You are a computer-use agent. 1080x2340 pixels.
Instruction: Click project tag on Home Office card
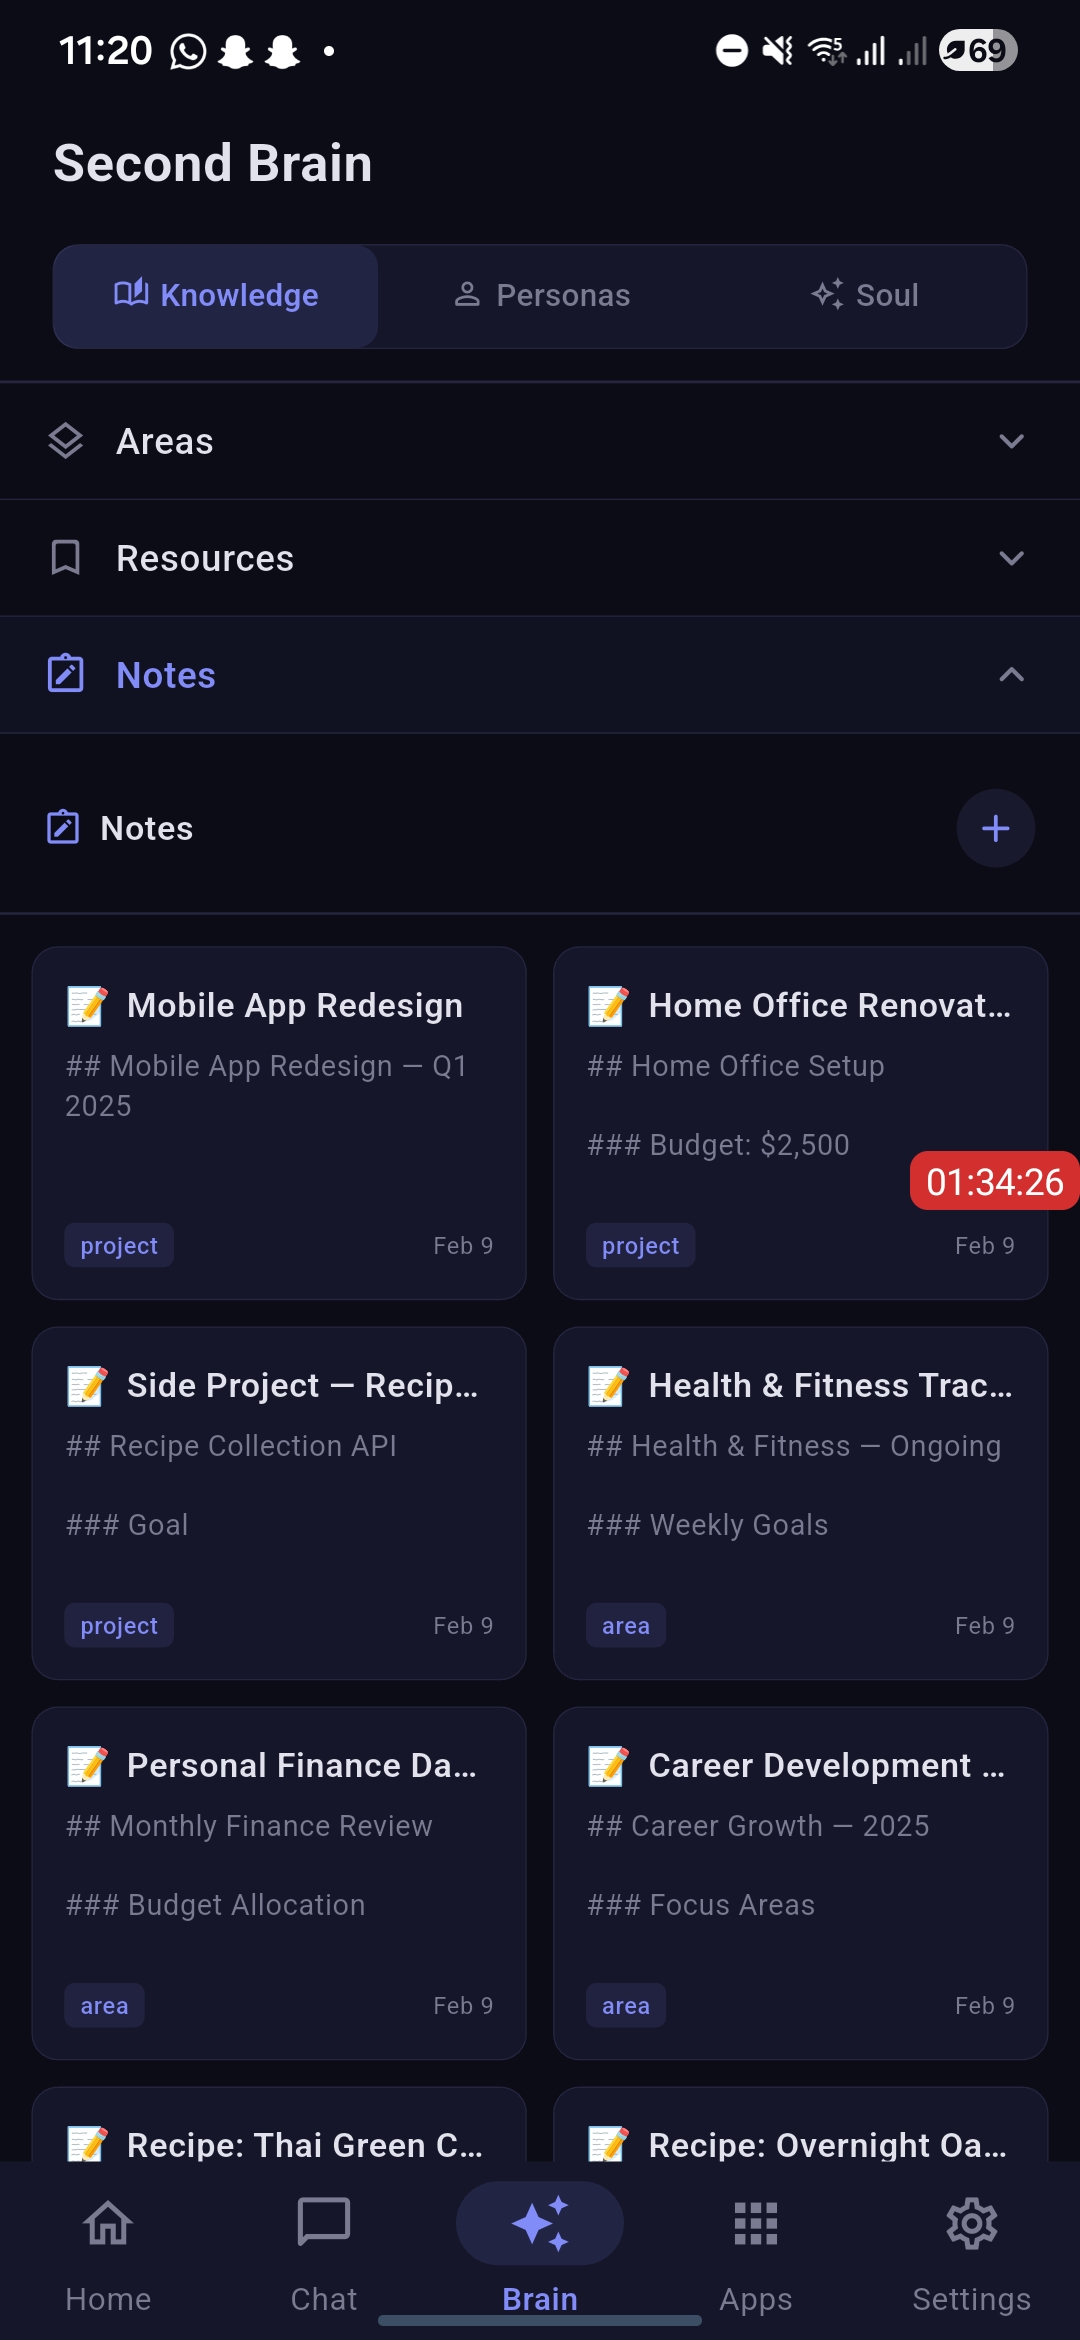pos(640,1245)
